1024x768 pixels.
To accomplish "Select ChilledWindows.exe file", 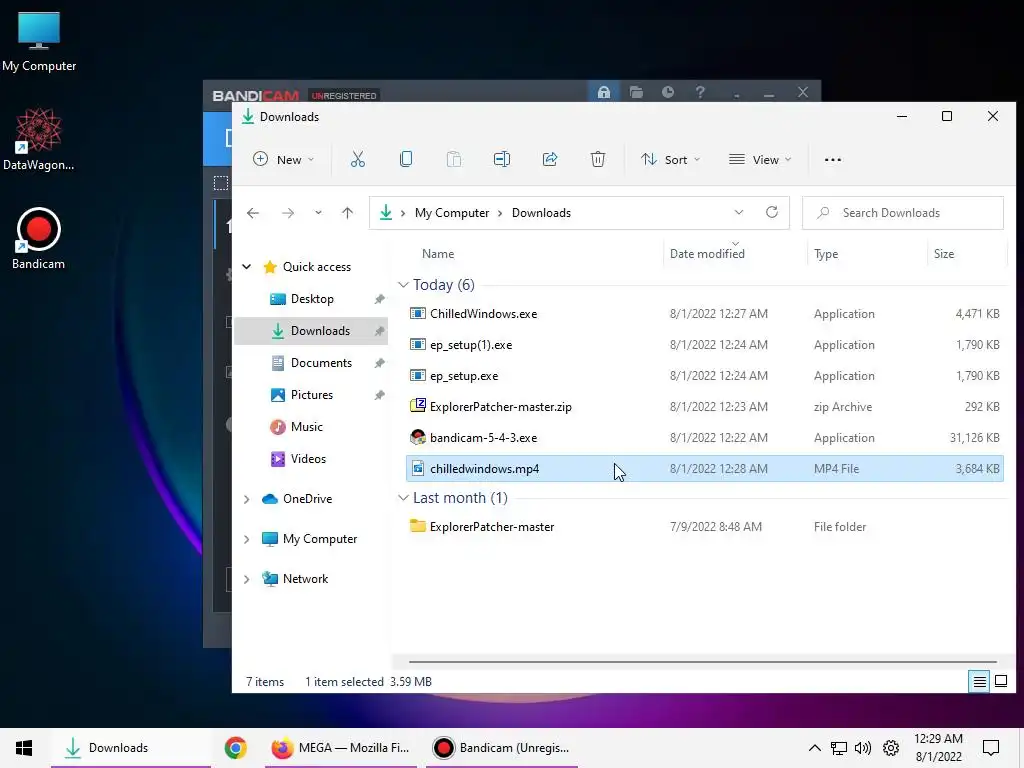I will (x=705, y=314).
